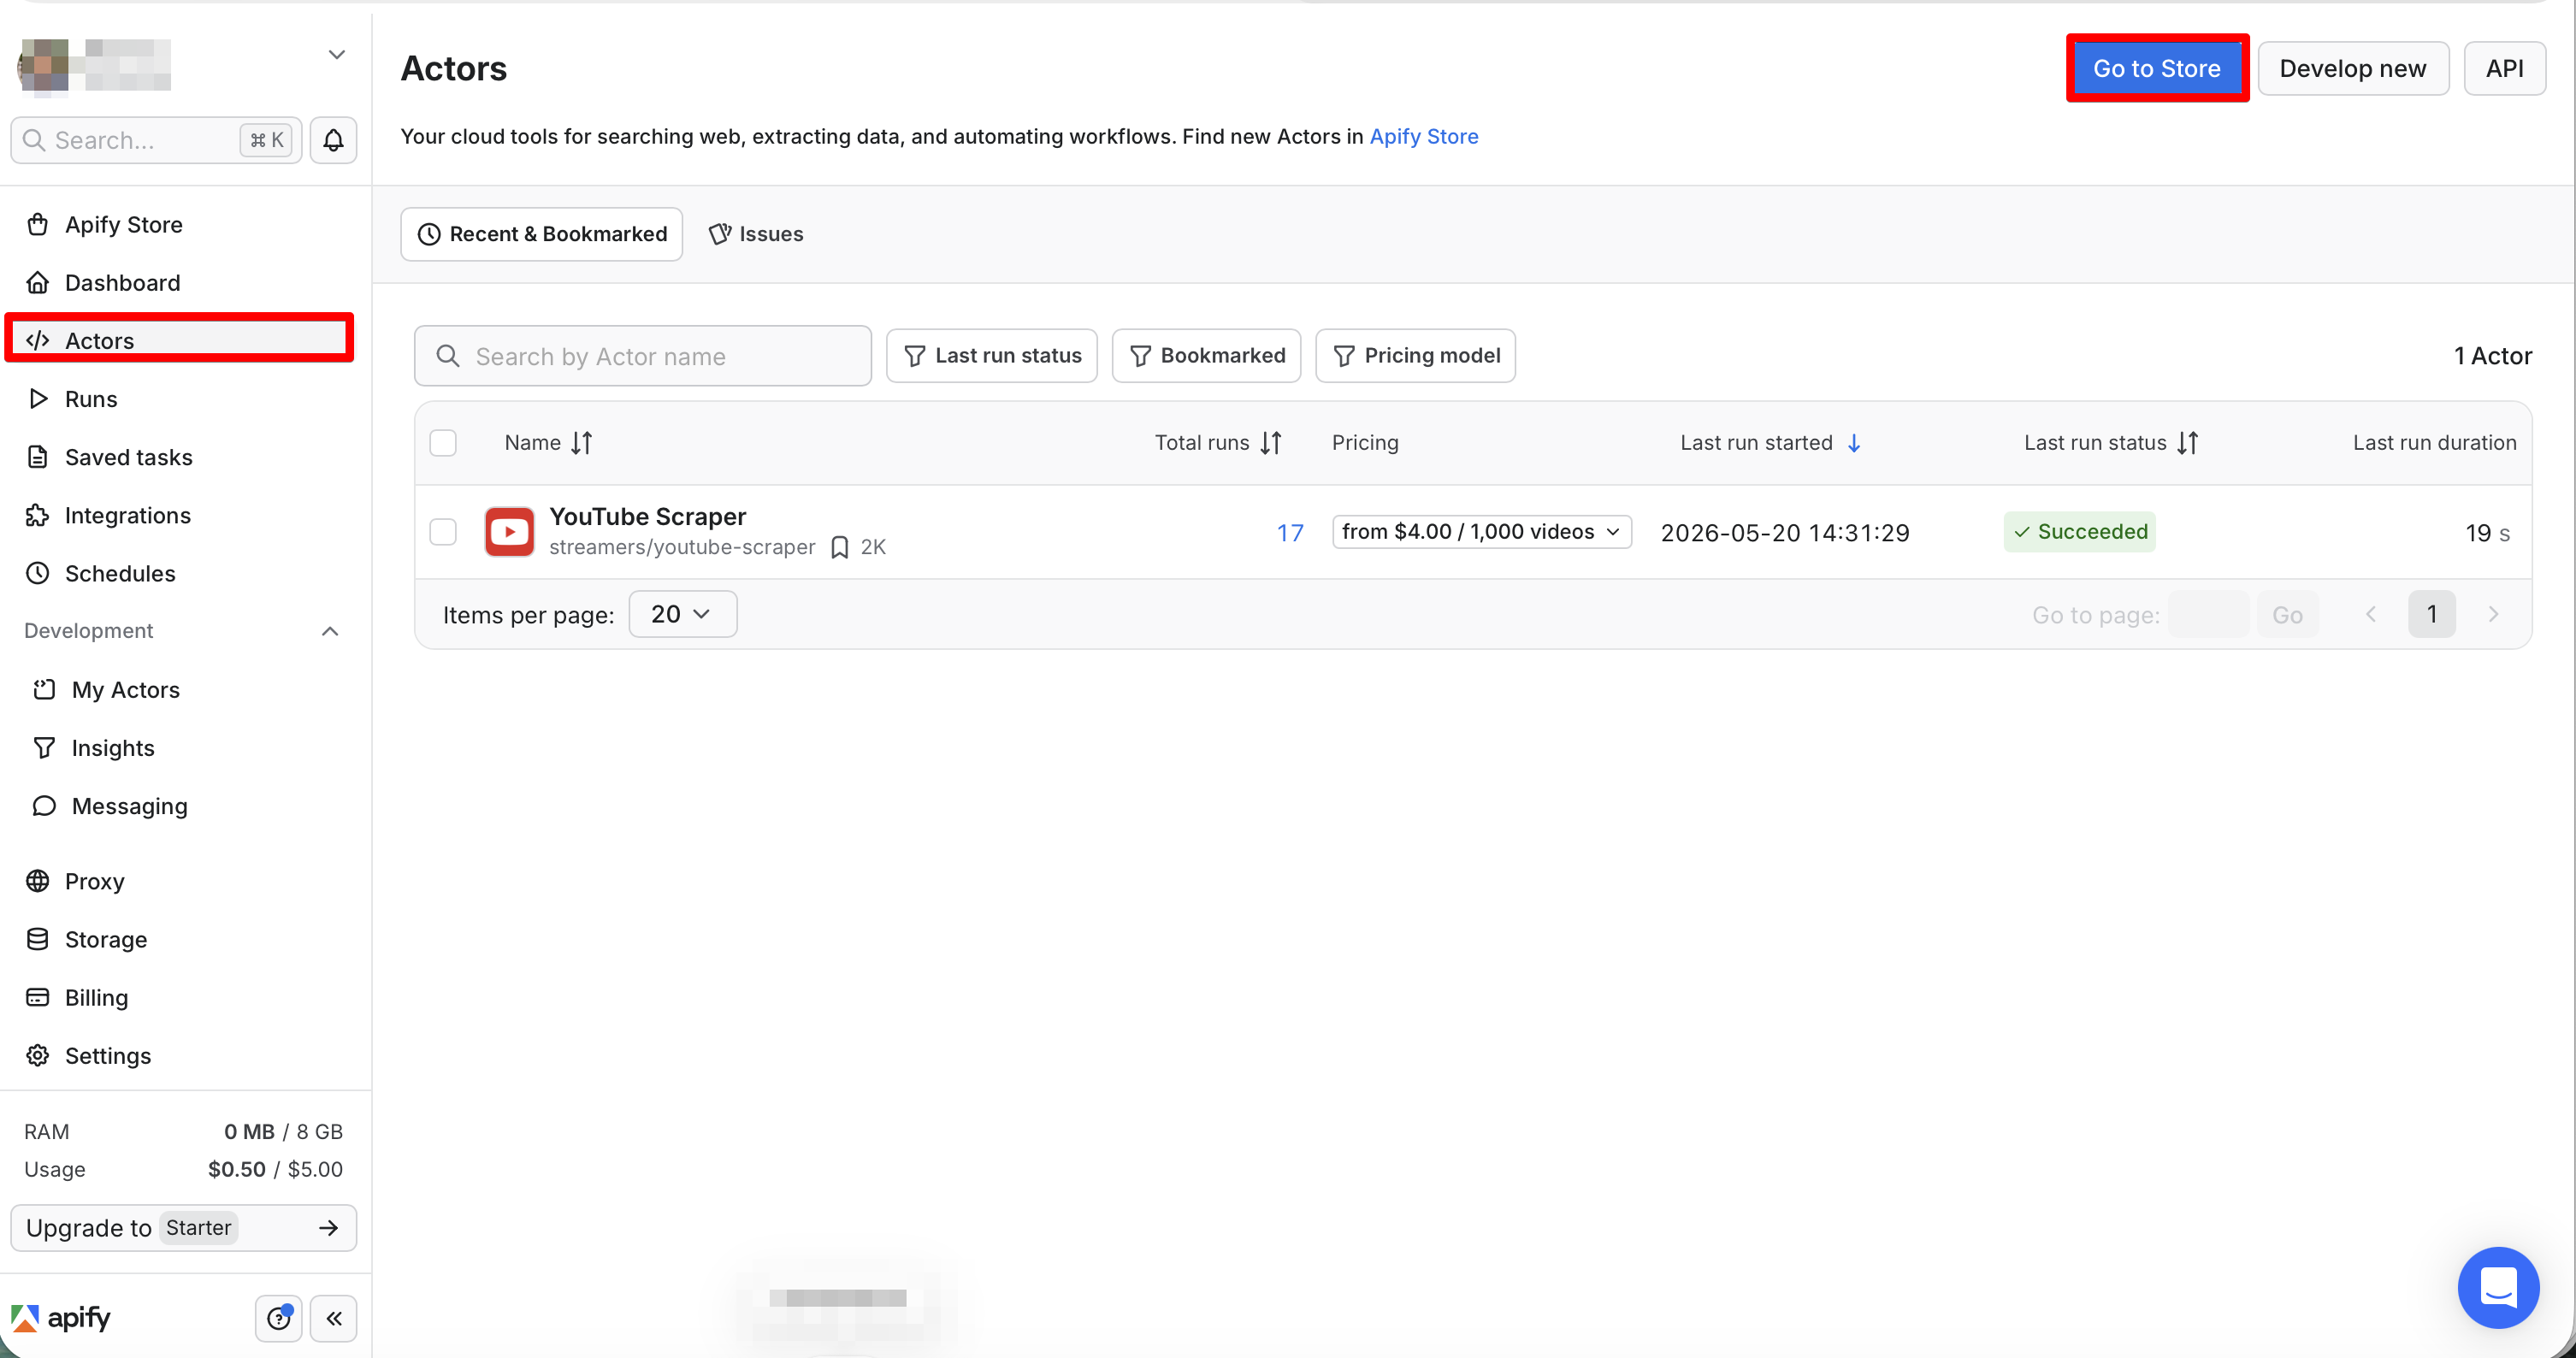Click the bookmark icon beside youtube-scraper
Viewport: 2576px width, 1358px height.
[x=840, y=547]
